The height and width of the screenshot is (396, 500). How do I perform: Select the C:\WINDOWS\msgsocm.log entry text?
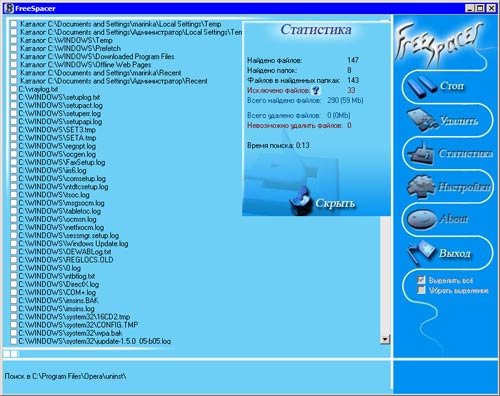click(61, 203)
